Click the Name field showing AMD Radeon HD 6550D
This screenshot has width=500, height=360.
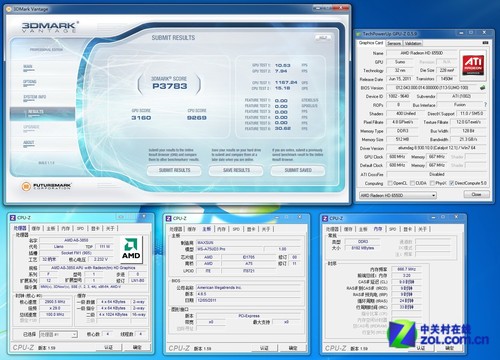click(x=422, y=53)
